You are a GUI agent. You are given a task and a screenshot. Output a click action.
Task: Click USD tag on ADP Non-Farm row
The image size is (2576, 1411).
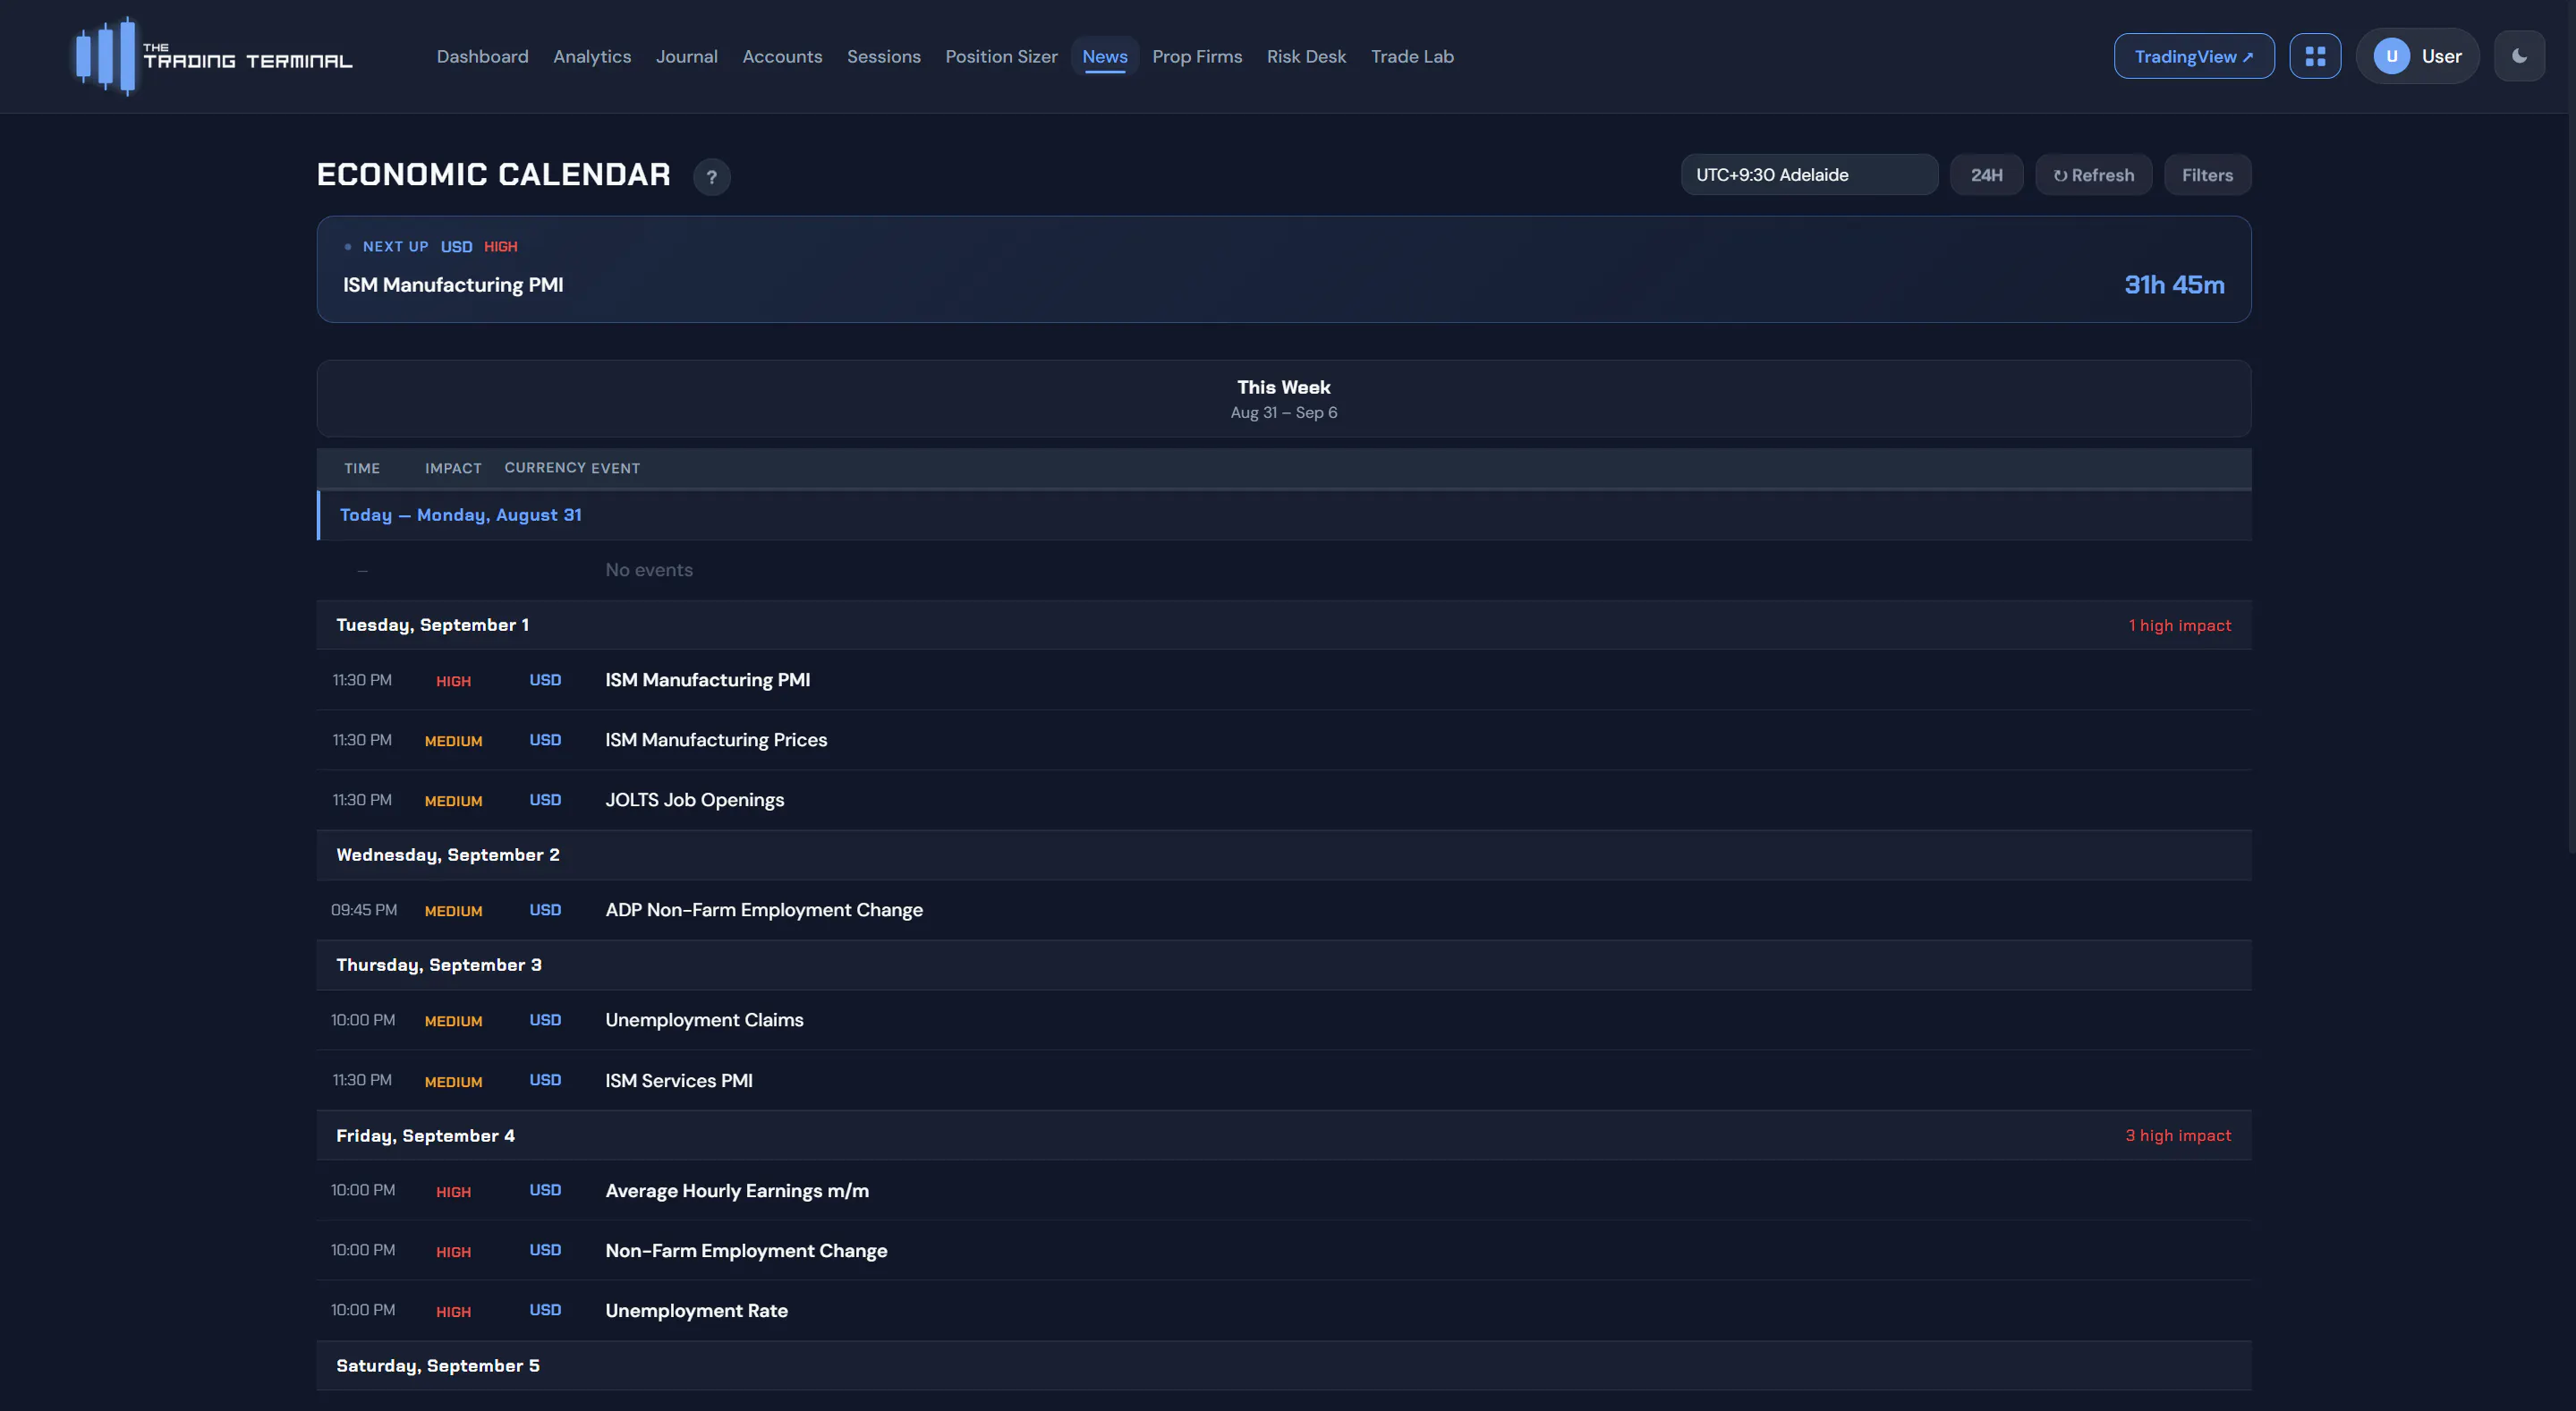pyautogui.click(x=545, y=910)
